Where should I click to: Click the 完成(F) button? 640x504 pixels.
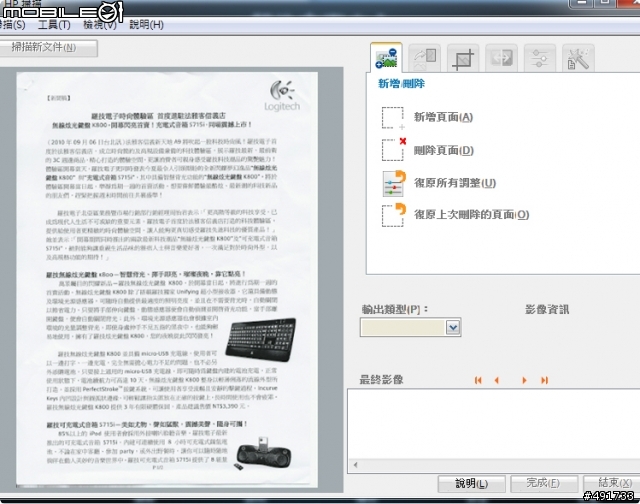point(543,484)
